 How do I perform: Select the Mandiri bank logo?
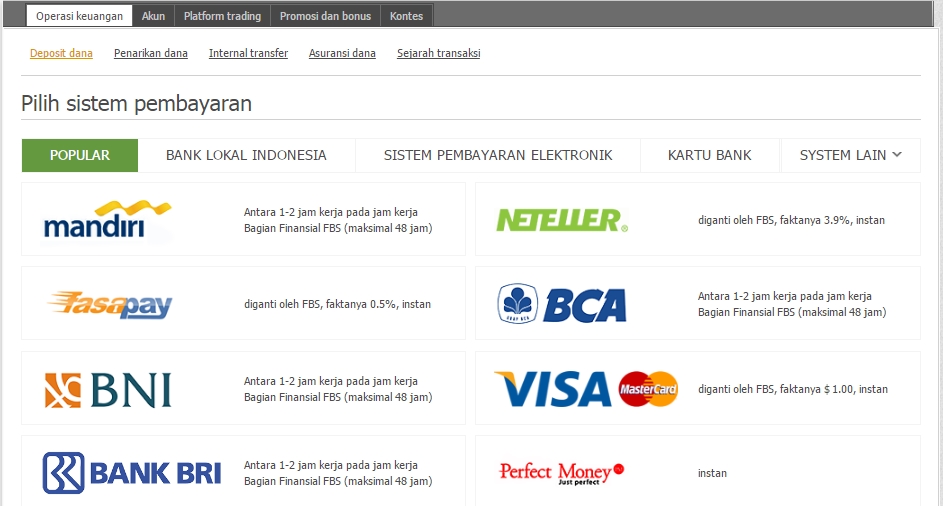[x=108, y=220]
